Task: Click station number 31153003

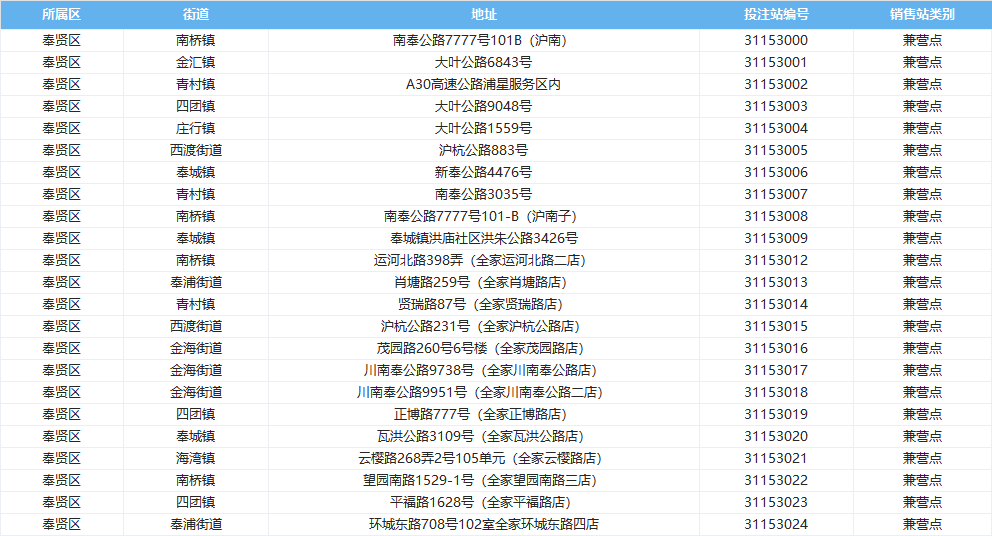Action: point(776,106)
